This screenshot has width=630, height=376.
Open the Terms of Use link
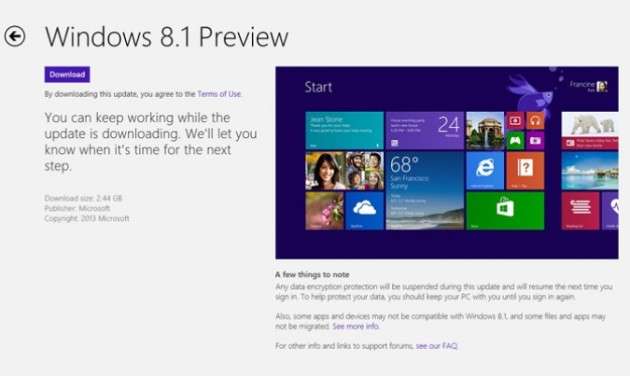[219, 94]
